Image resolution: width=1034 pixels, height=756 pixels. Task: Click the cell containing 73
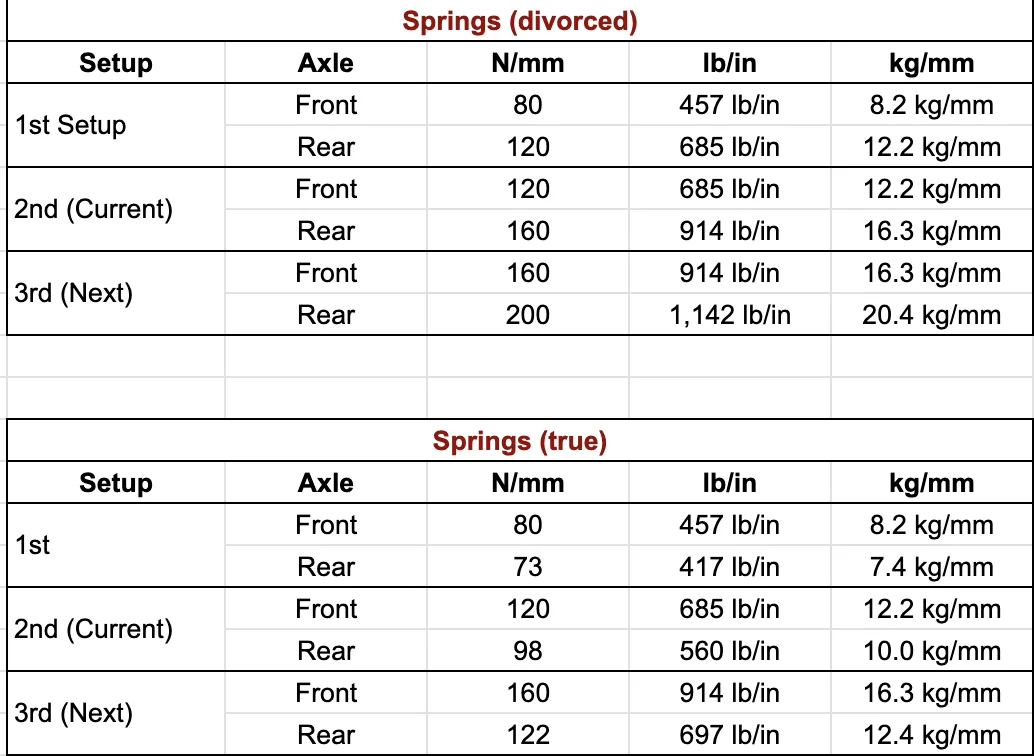click(x=528, y=567)
